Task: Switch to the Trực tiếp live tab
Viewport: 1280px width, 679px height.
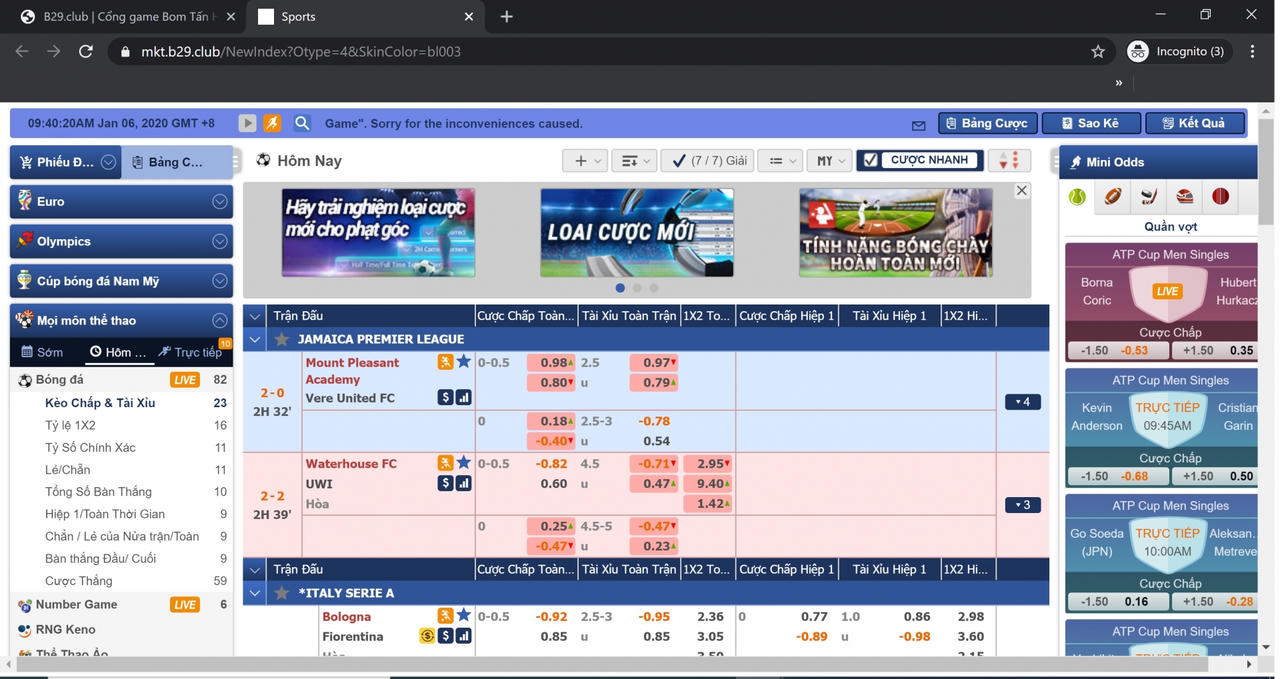Action: [x=190, y=352]
